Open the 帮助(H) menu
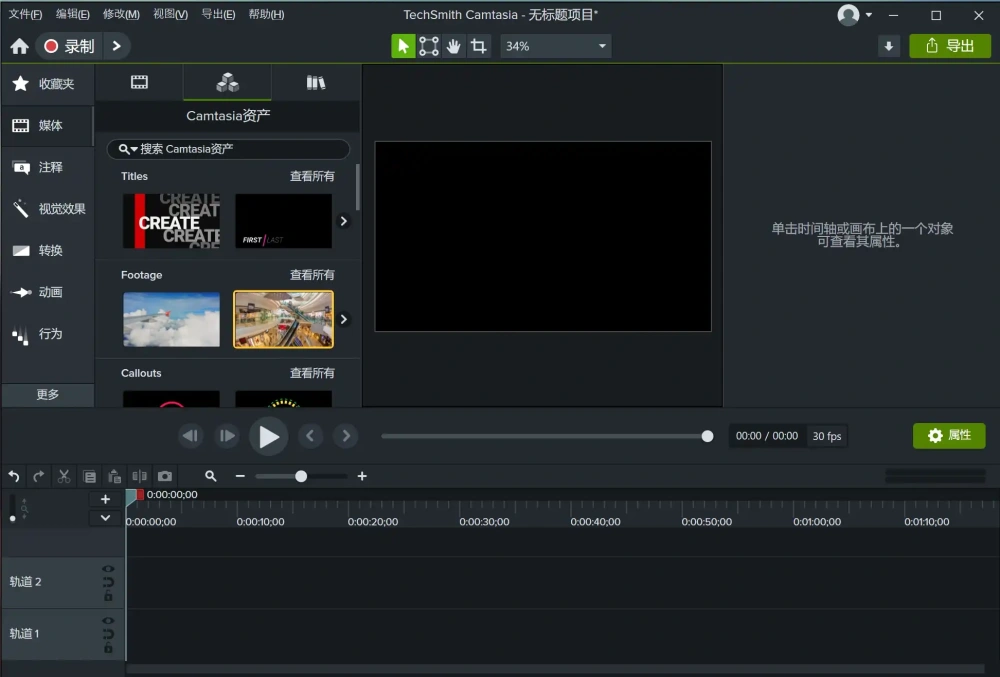Screen dimensions: 1000x677 [266, 14]
